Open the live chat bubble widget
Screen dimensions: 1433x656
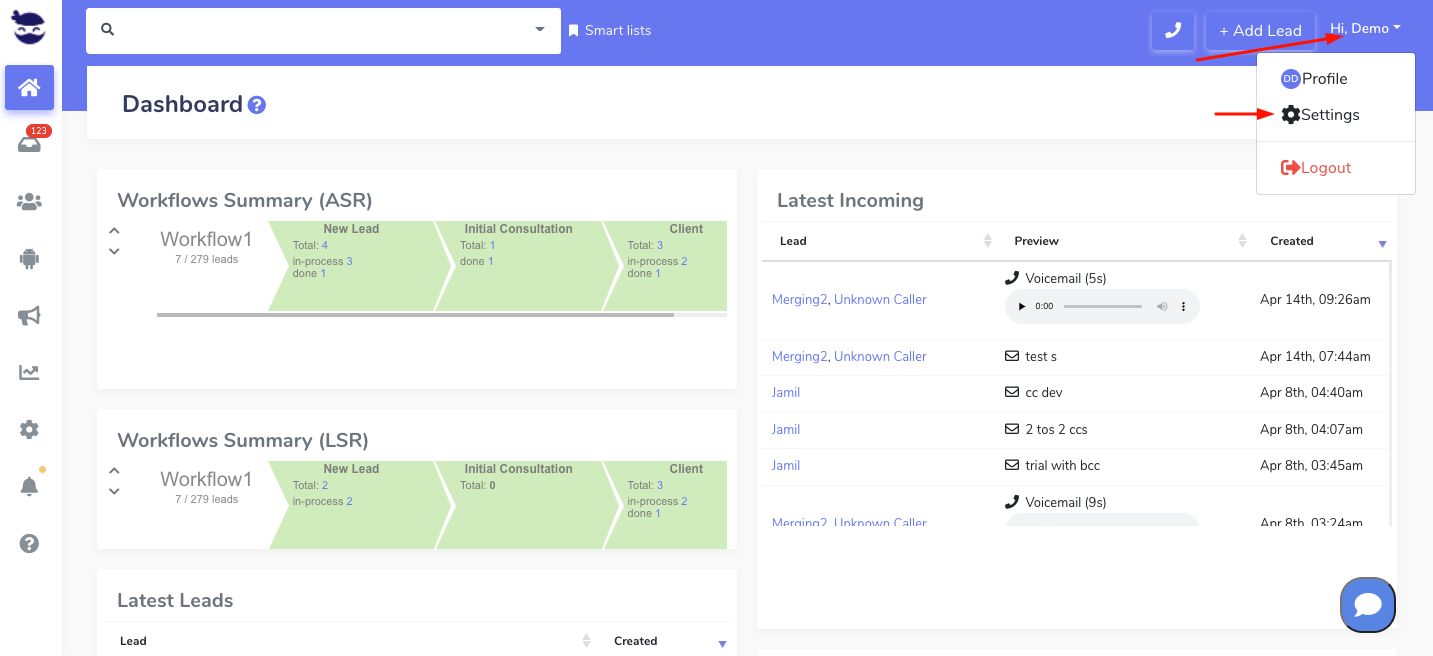point(1367,604)
